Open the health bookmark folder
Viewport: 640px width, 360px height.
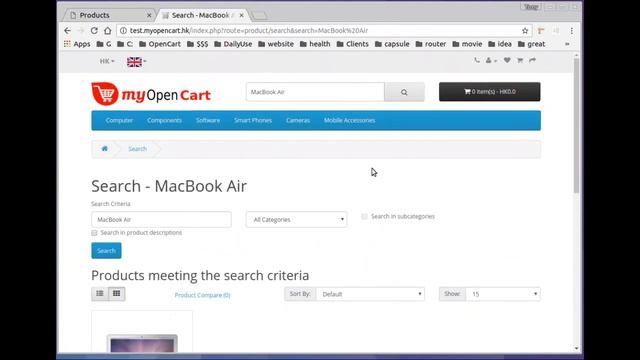(315, 44)
